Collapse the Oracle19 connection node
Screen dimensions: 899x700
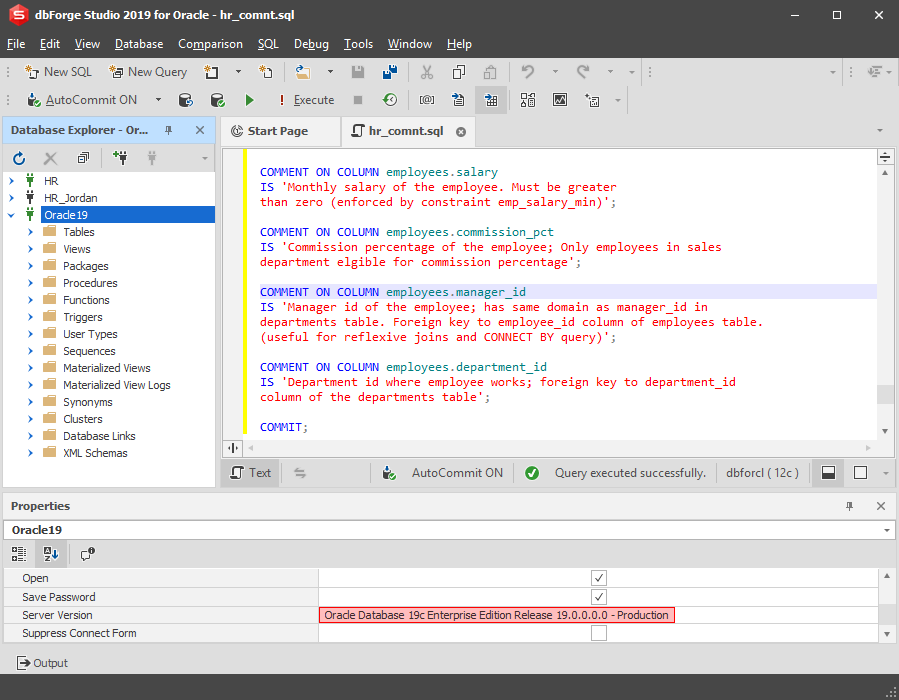click(11, 216)
